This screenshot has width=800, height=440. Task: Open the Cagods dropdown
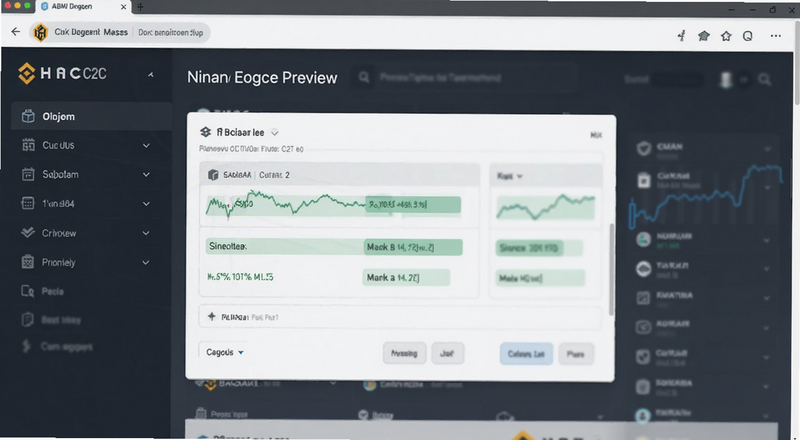click(224, 352)
